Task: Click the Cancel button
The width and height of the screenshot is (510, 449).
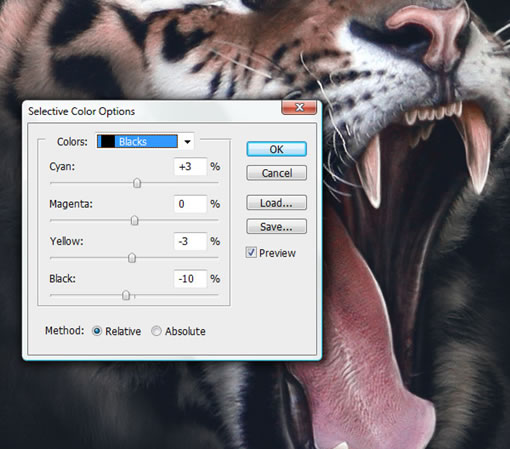Action: coord(276,173)
